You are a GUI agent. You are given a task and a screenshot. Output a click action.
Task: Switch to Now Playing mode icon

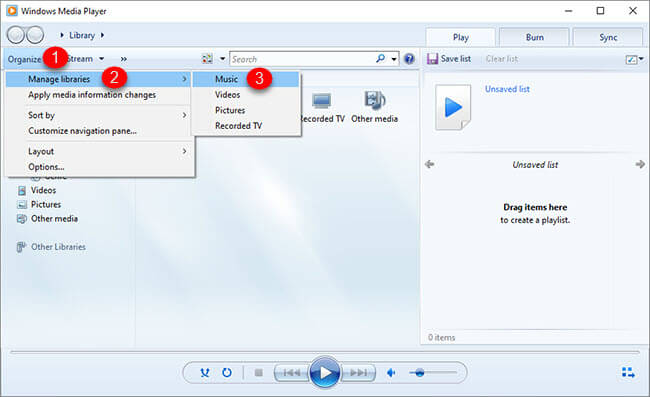tap(628, 373)
